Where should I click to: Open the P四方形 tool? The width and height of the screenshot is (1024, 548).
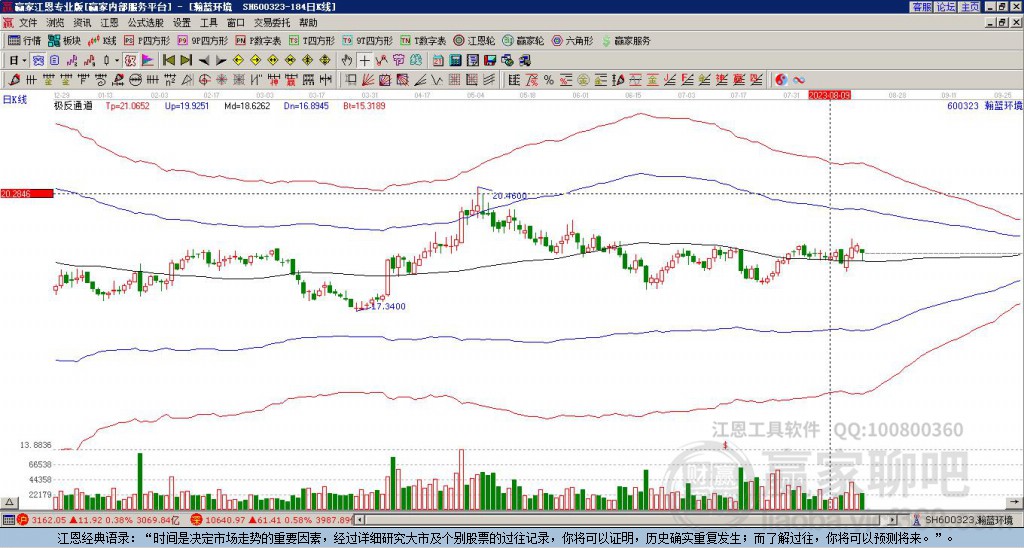pyautogui.click(x=147, y=40)
